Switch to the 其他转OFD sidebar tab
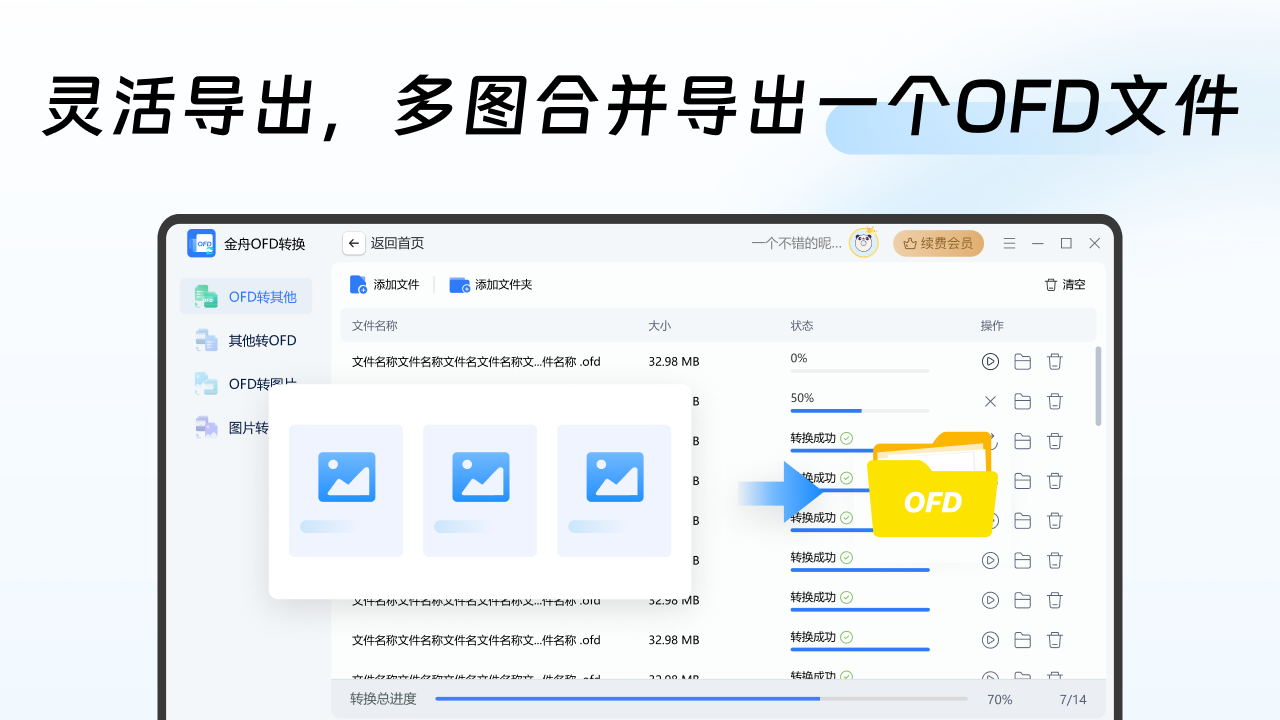 point(245,340)
